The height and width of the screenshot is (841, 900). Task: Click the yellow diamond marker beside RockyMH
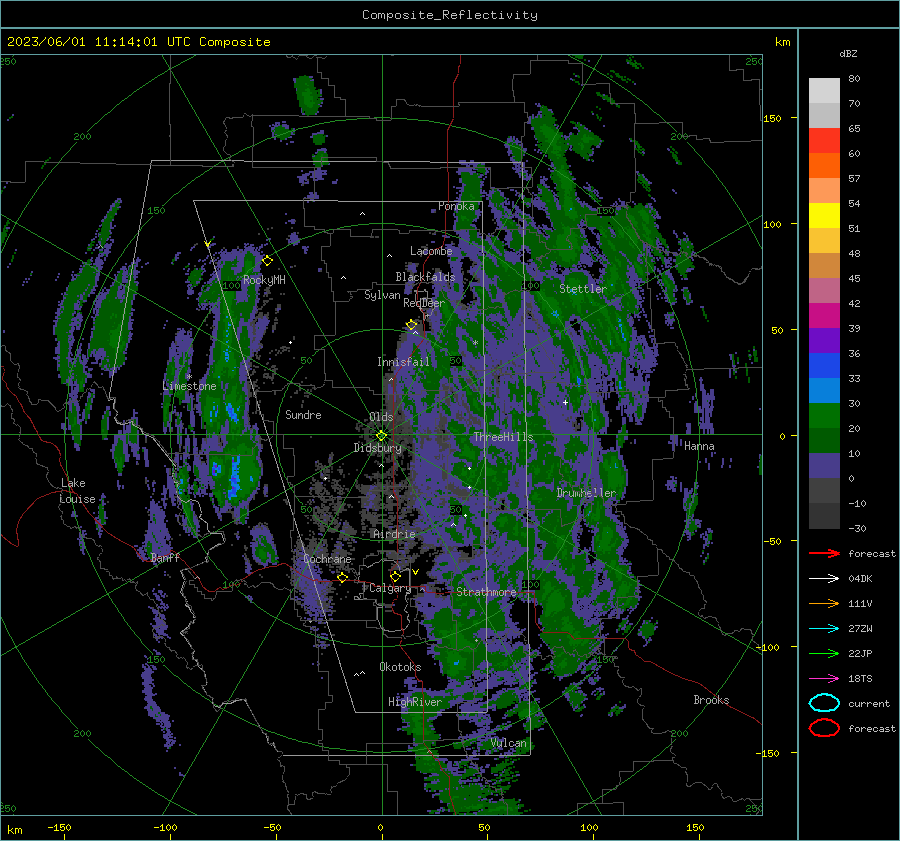click(267, 261)
